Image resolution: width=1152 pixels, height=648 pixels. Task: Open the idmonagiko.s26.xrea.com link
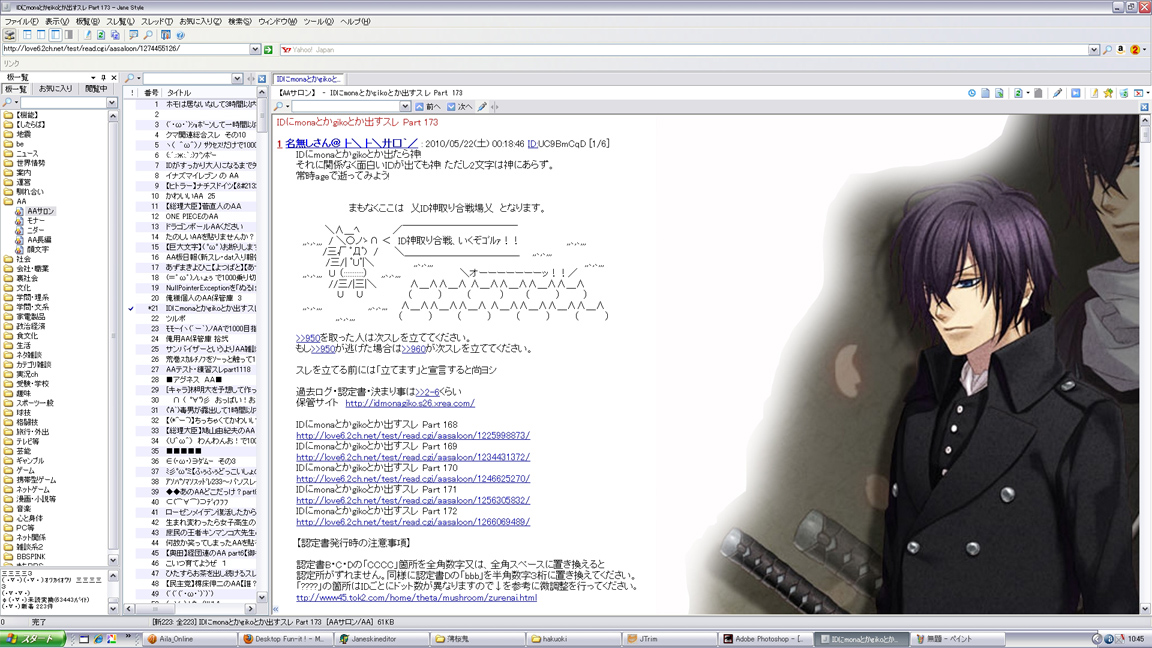point(410,403)
